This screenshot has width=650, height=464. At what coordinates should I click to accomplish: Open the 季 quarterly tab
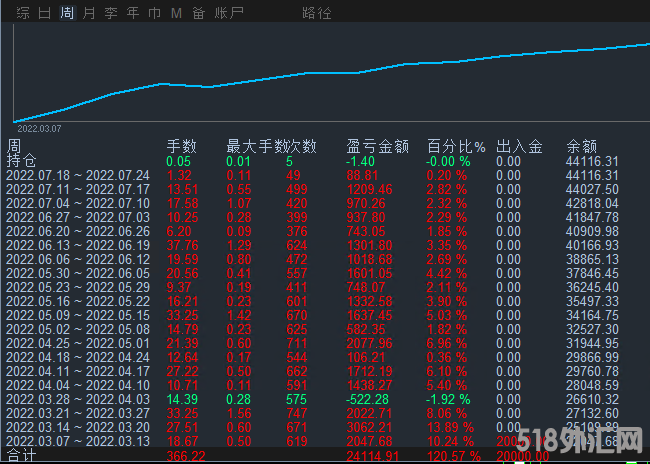(x=111, y=13)
